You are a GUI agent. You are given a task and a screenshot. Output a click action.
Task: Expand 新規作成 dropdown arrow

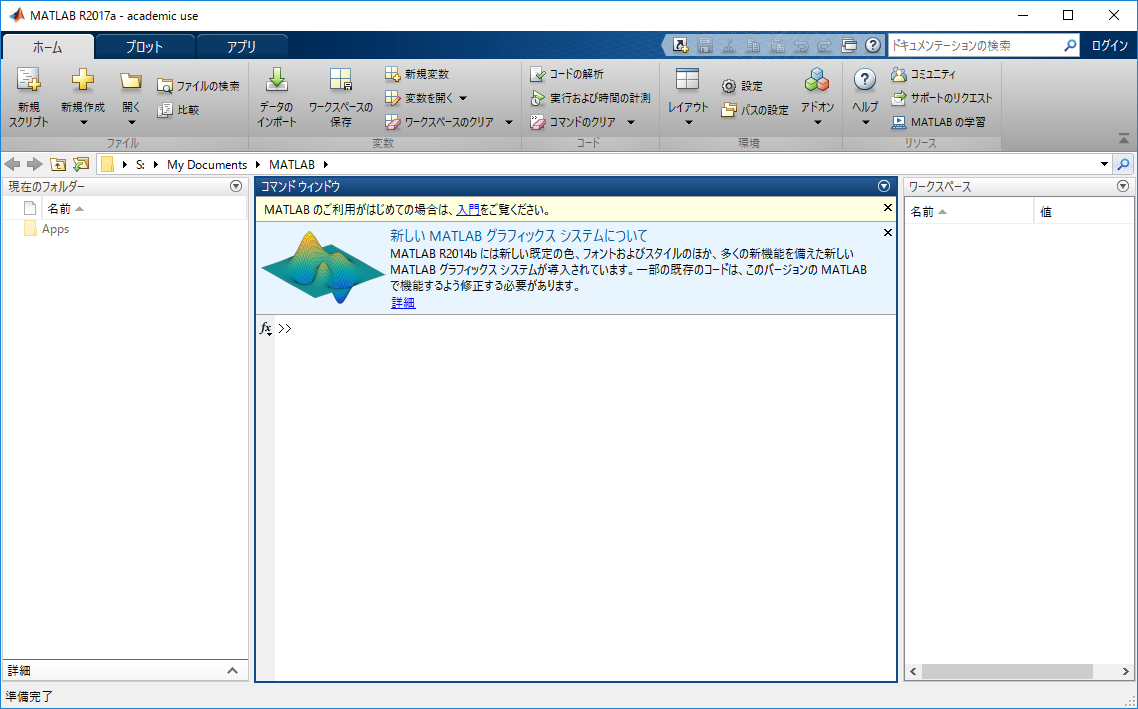coord(83,123)
